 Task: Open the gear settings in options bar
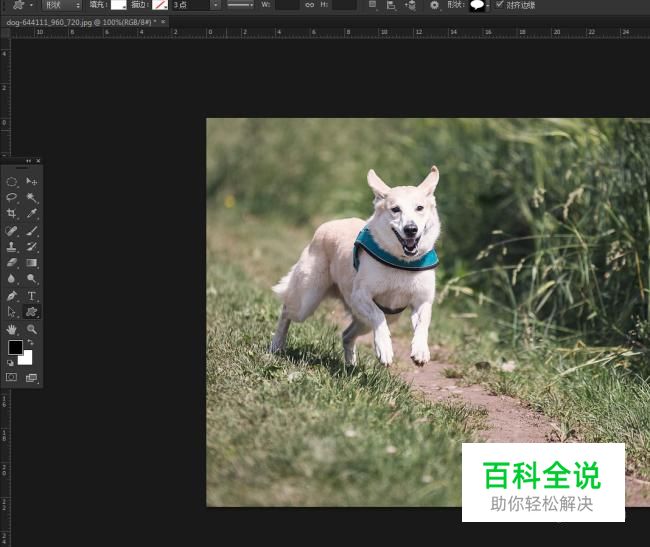point(435,5)
